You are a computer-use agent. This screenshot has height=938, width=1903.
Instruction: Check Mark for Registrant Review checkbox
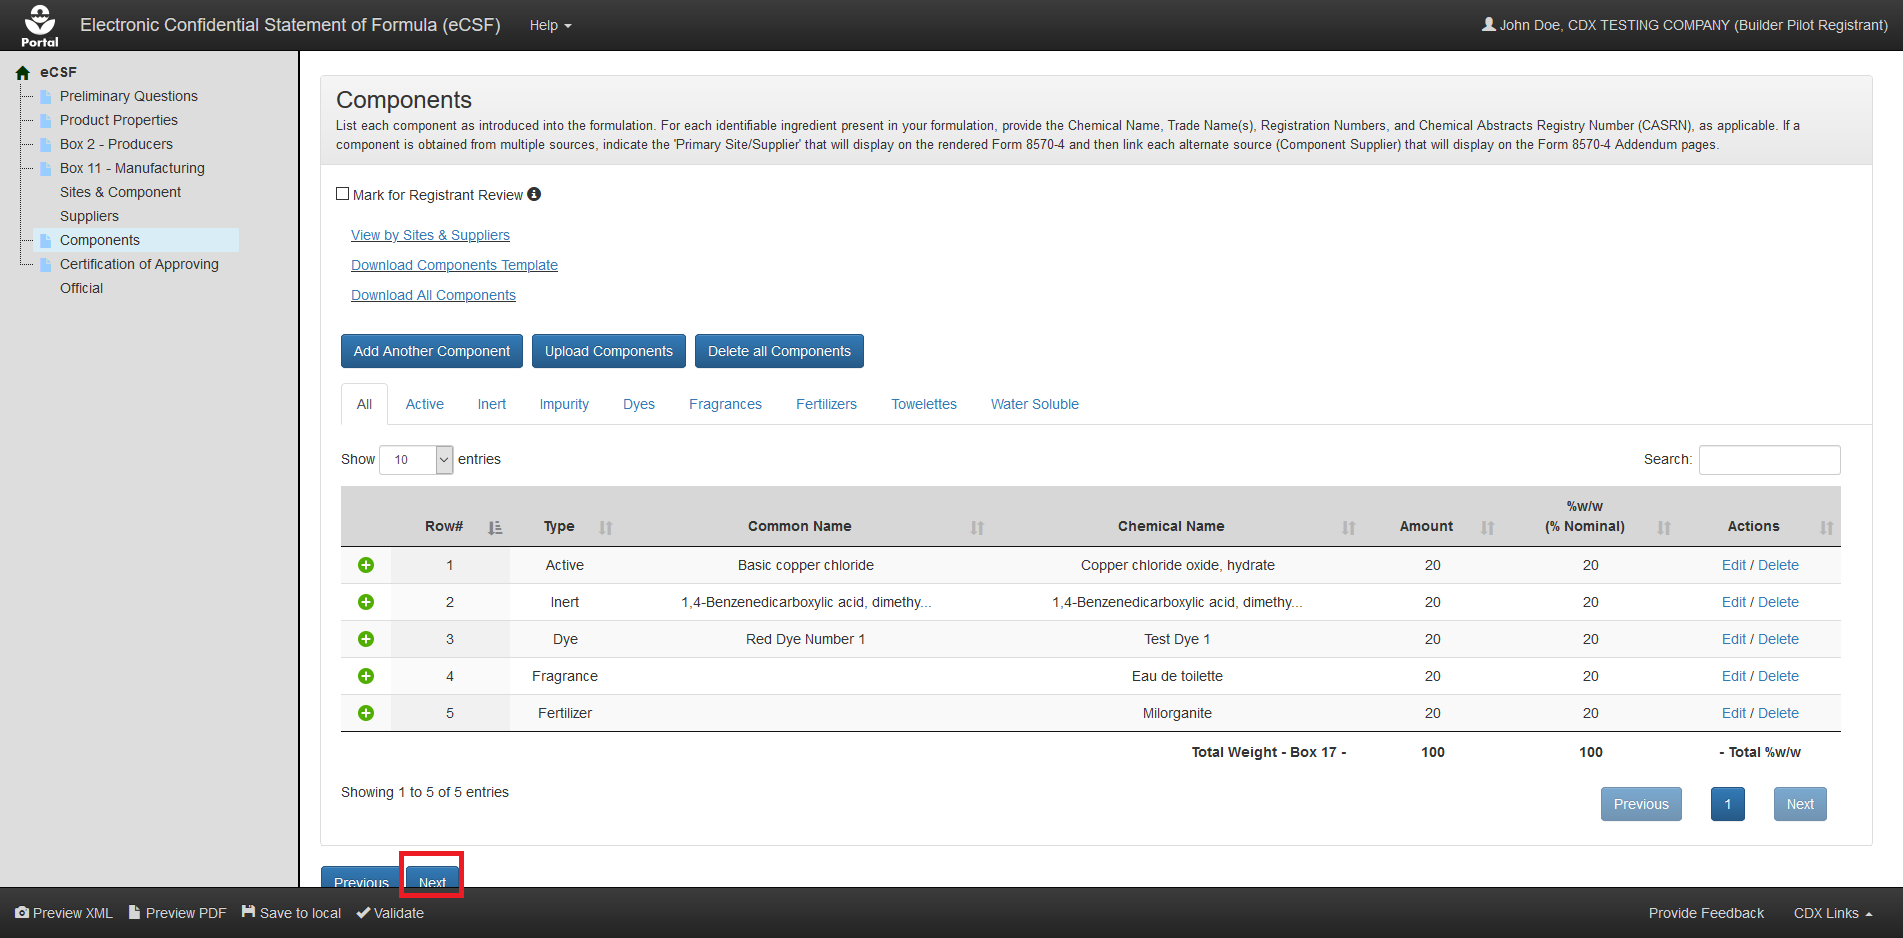click(x=343, y=194)
